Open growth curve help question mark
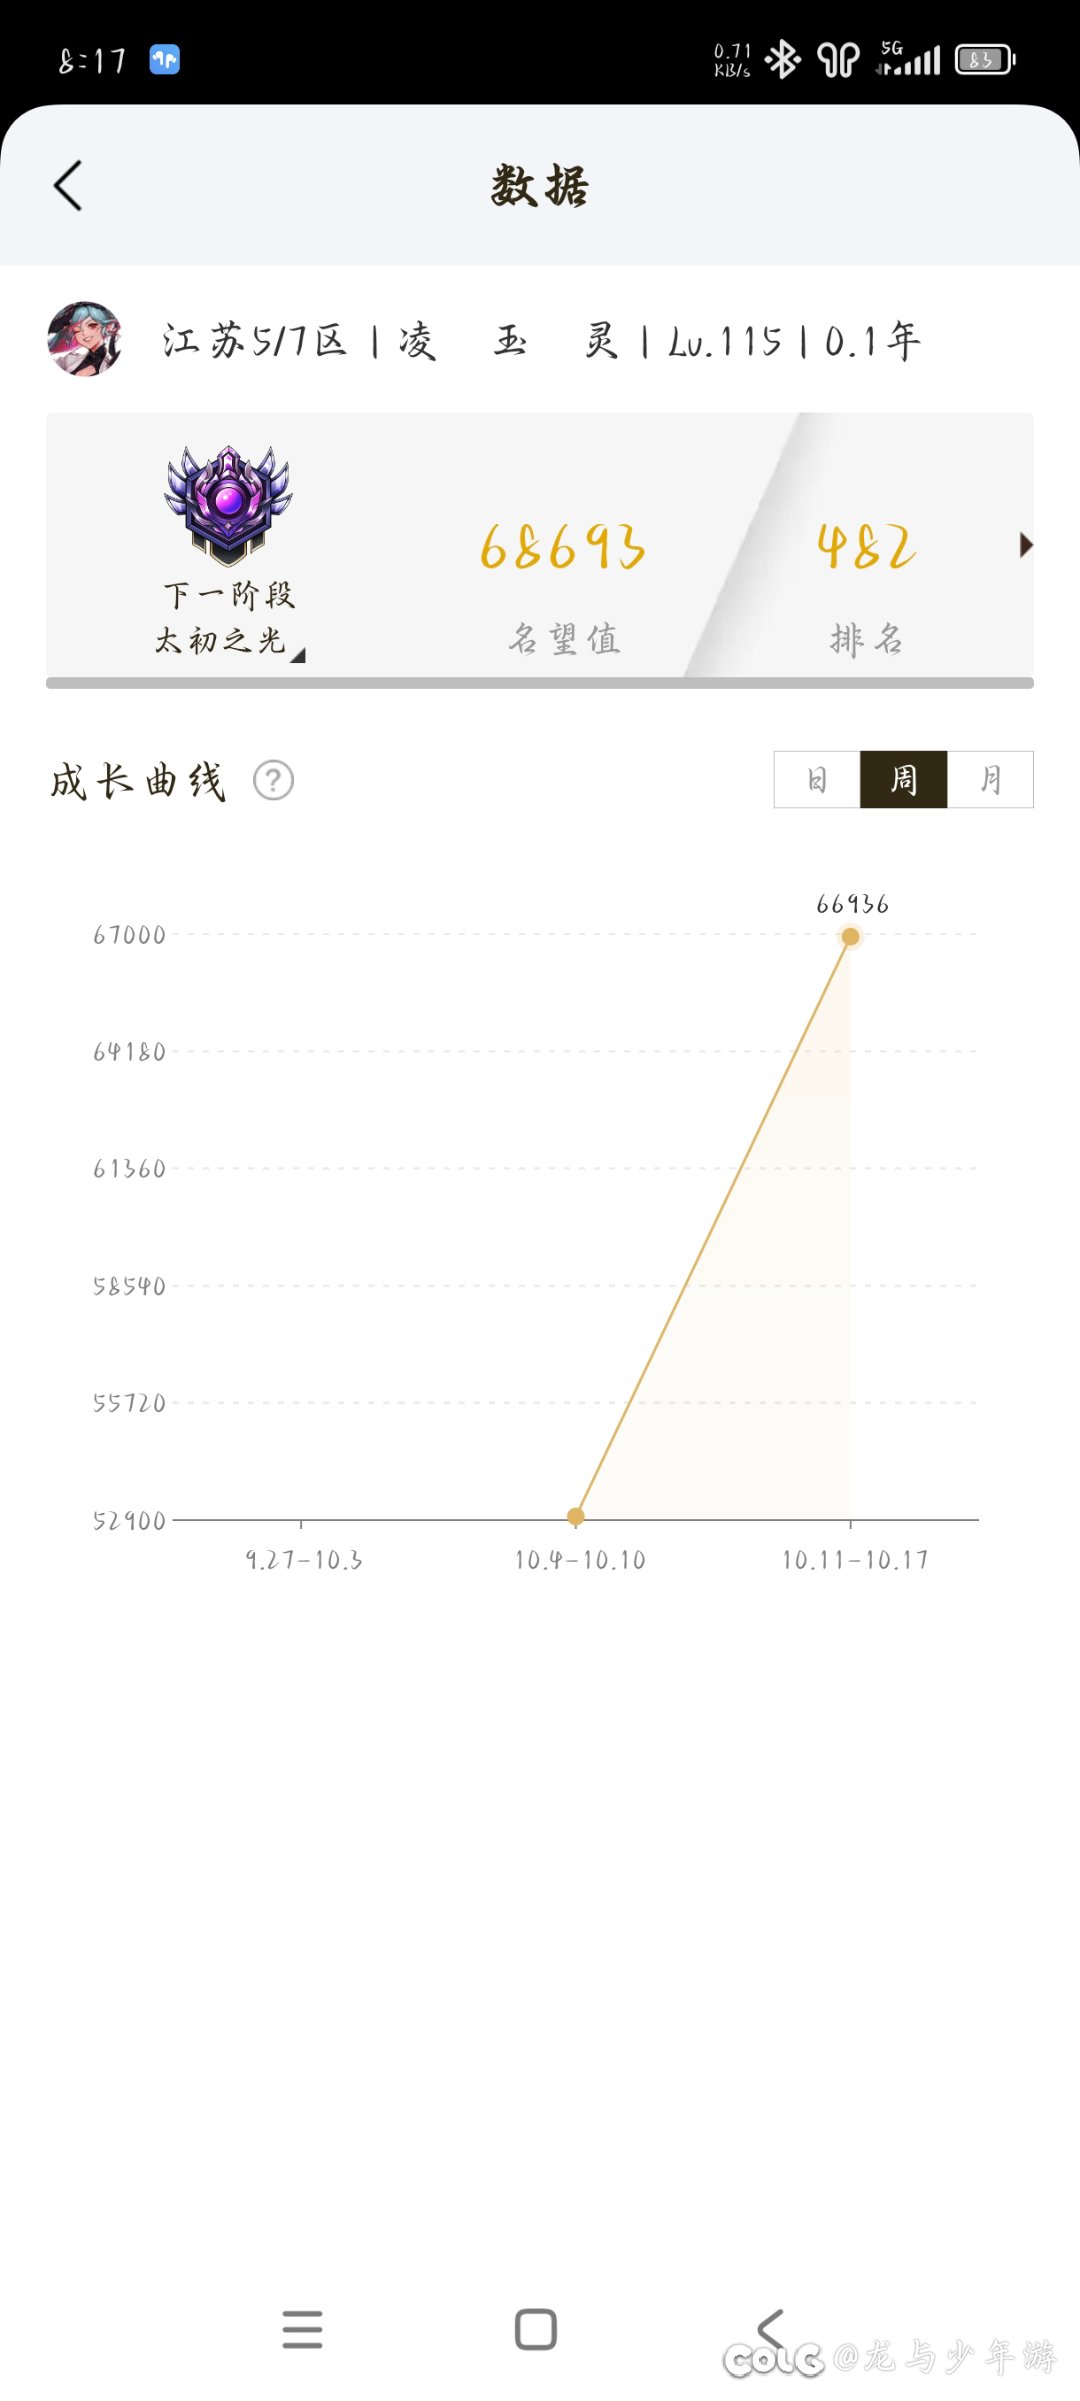 273,780
